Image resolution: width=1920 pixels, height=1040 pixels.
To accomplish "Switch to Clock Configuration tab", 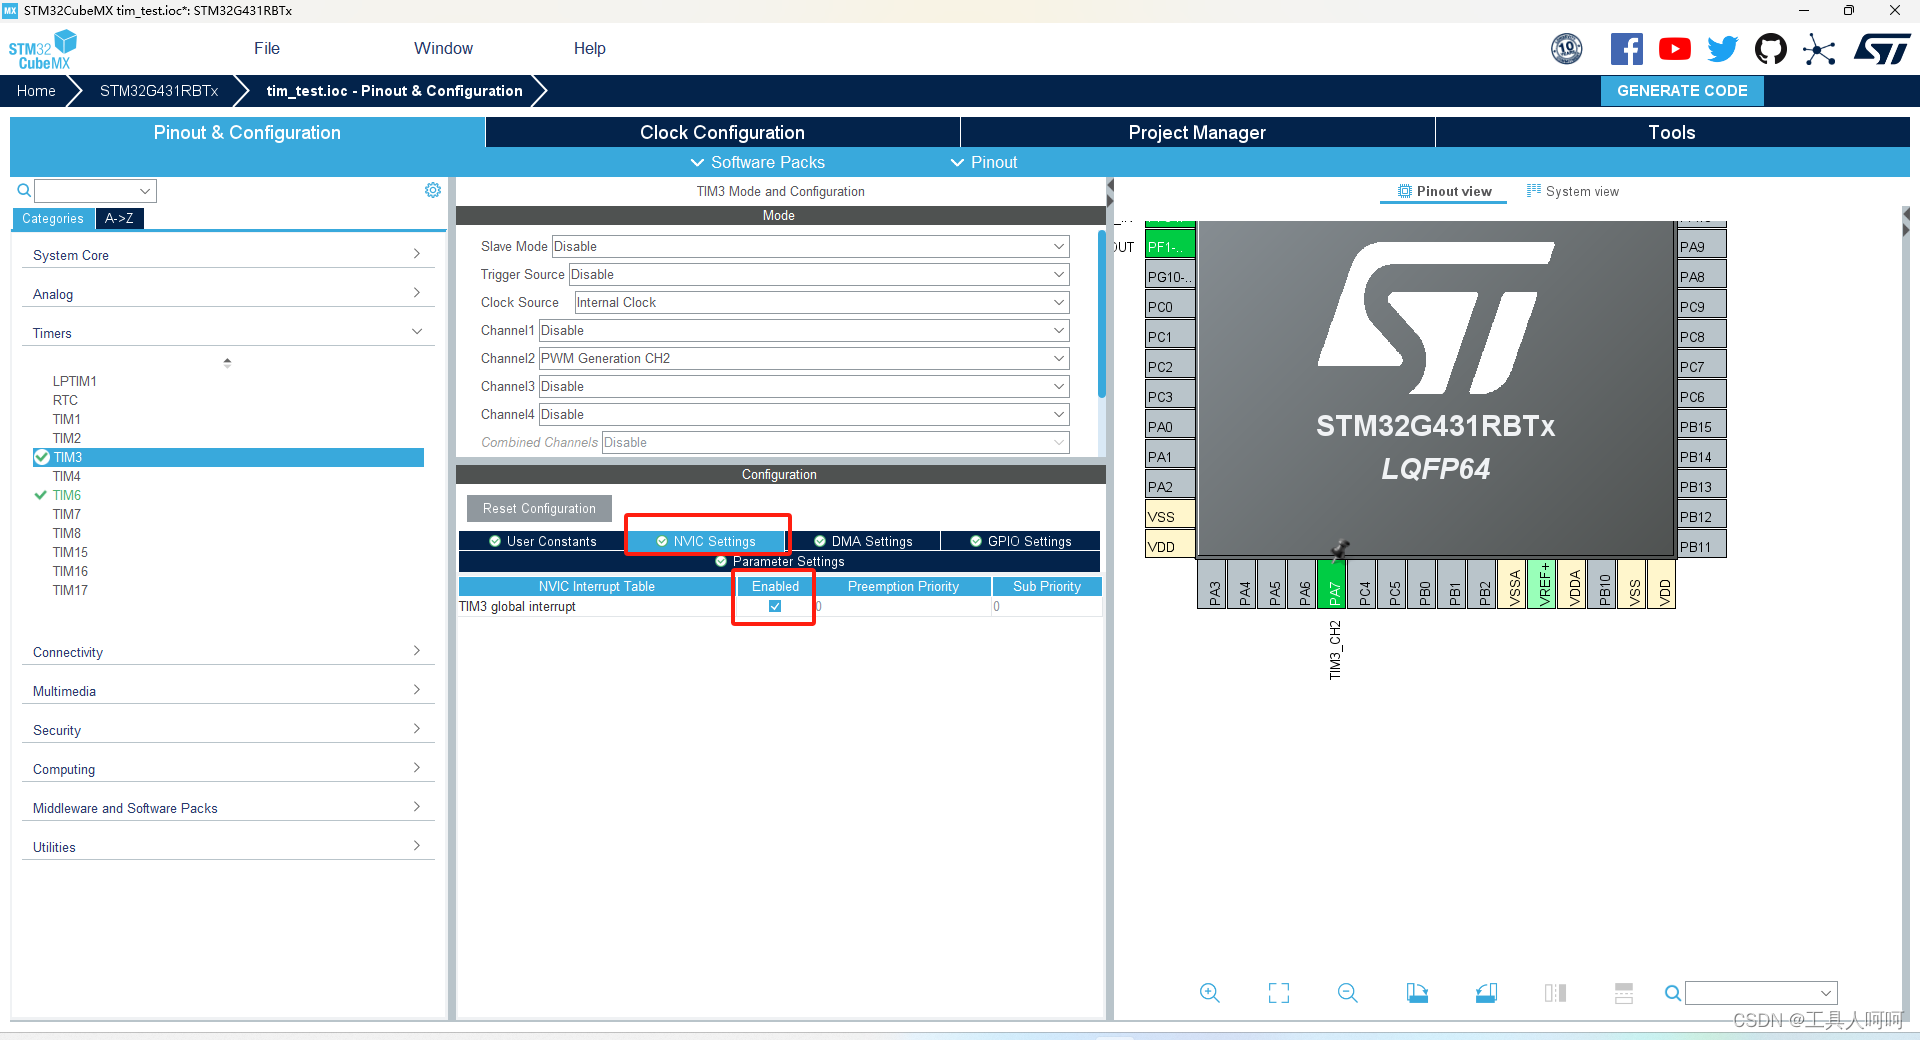I will 722,132.
